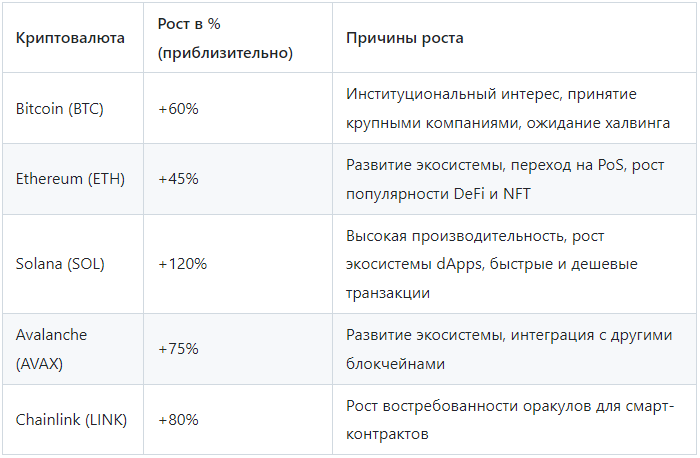Click the Криптовалюта column header
This screenshot has width=700, height=458.
(70, 38)
